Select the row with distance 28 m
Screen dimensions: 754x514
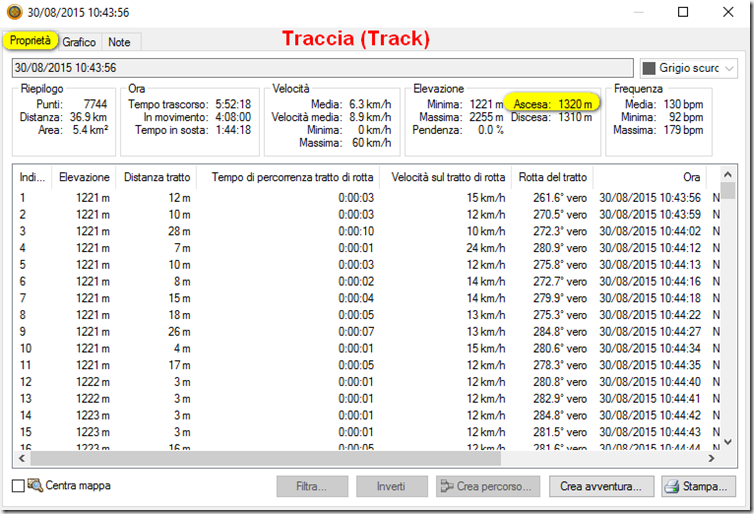367,231
